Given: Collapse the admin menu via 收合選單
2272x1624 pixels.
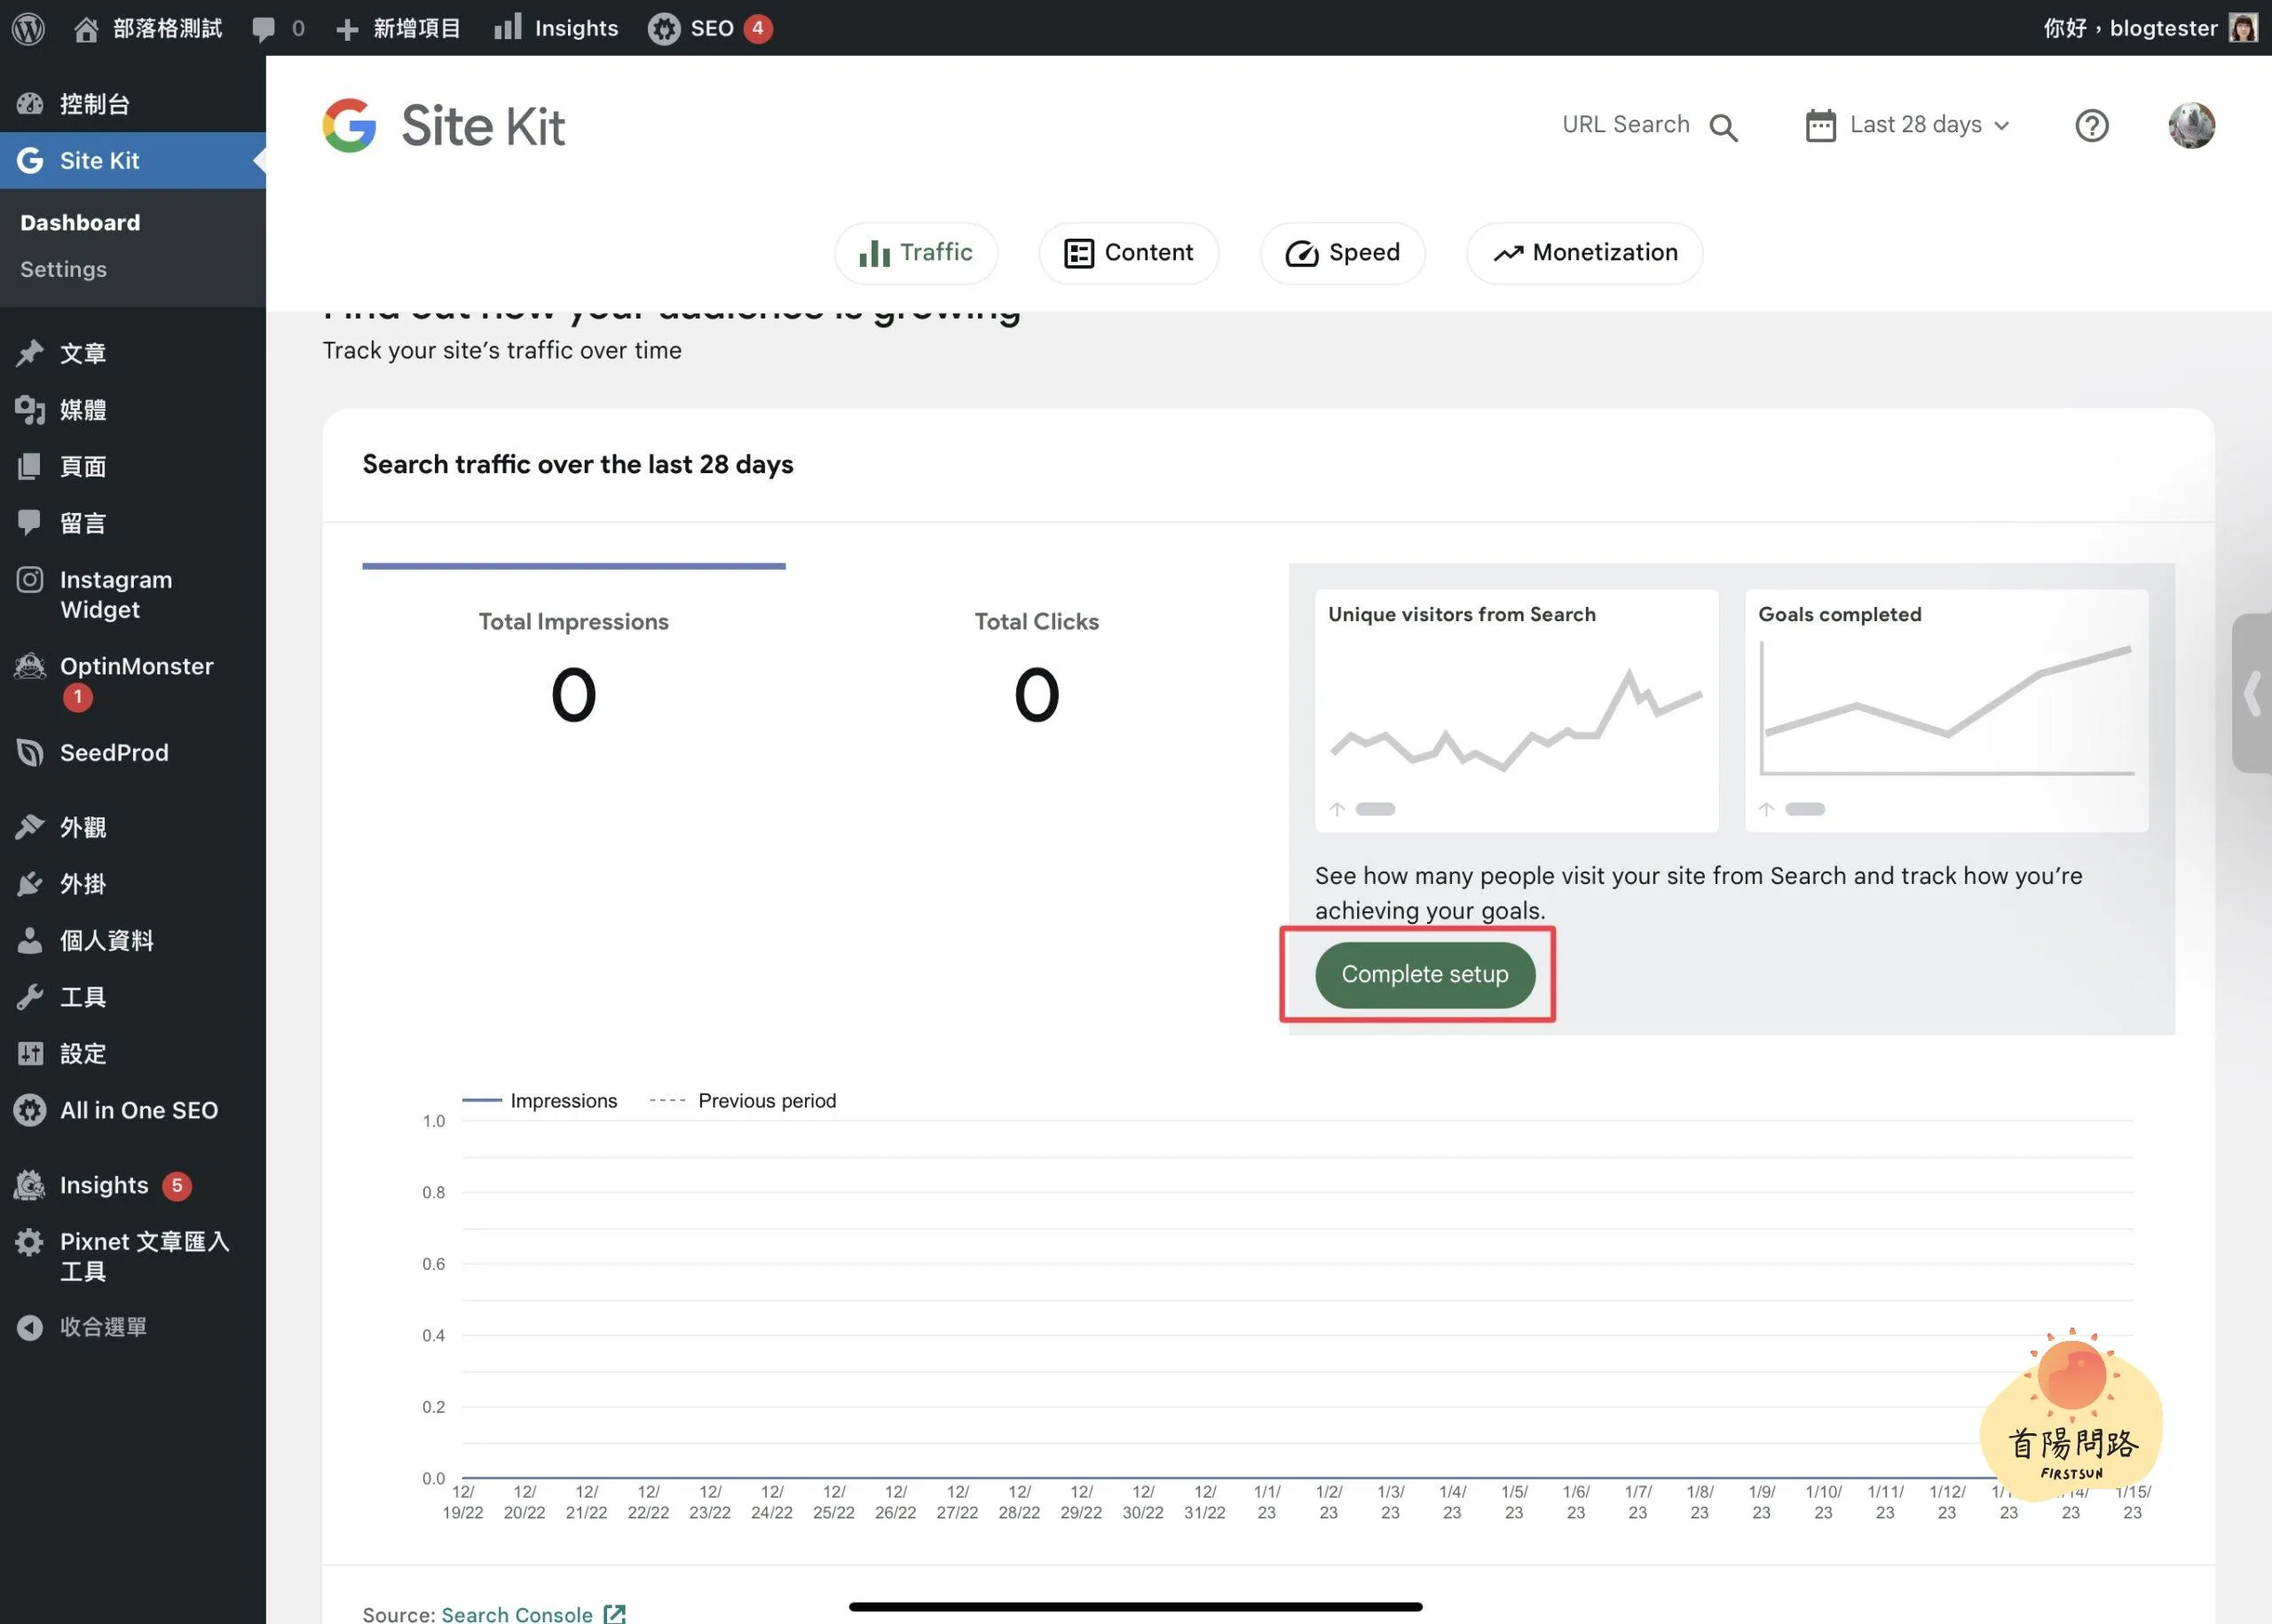Looking at the screenshot, I should tap(102, 1327).
